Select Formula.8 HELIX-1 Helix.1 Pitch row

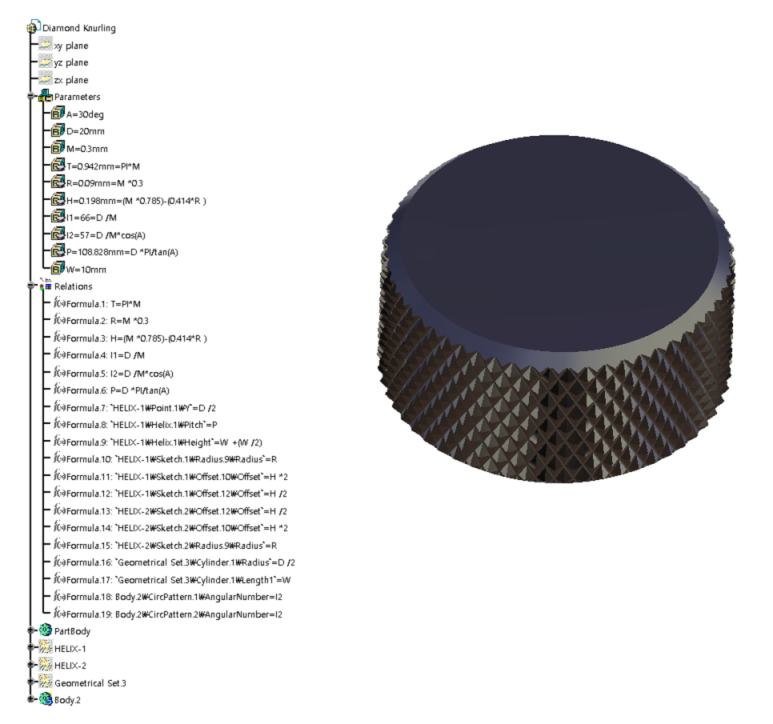point(135,425)
